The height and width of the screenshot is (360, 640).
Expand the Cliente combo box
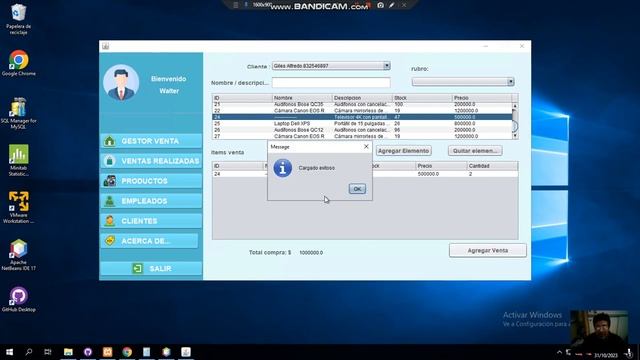386,66
